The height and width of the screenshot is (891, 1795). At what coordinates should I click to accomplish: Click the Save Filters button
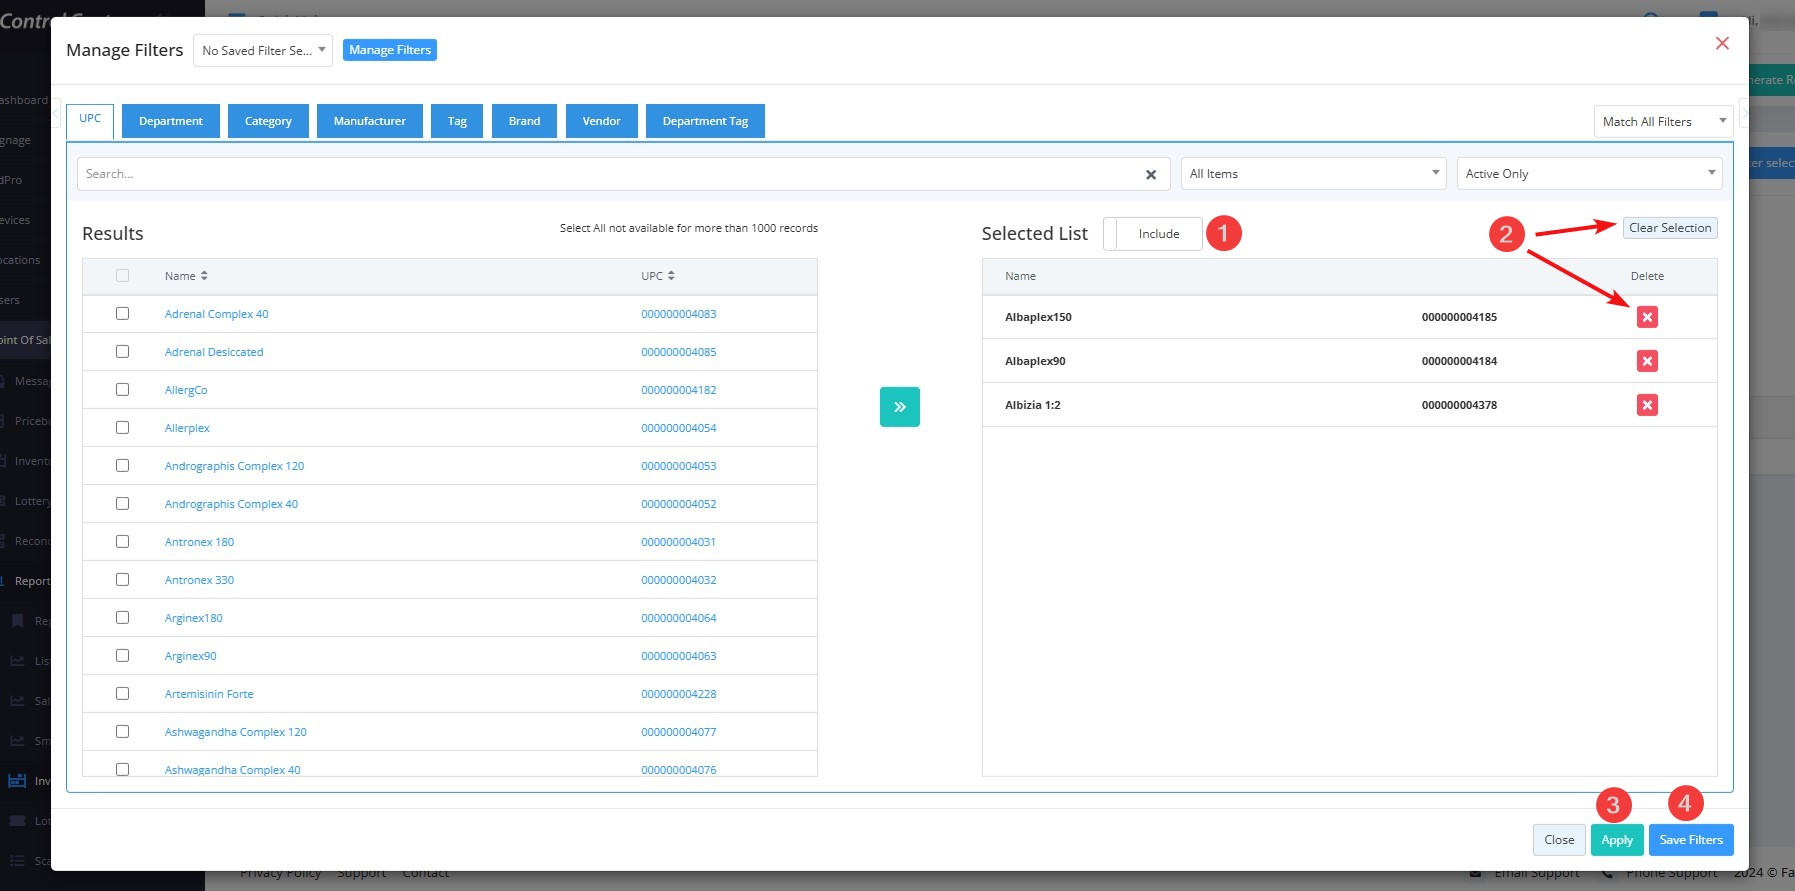tap(1691, 840)
